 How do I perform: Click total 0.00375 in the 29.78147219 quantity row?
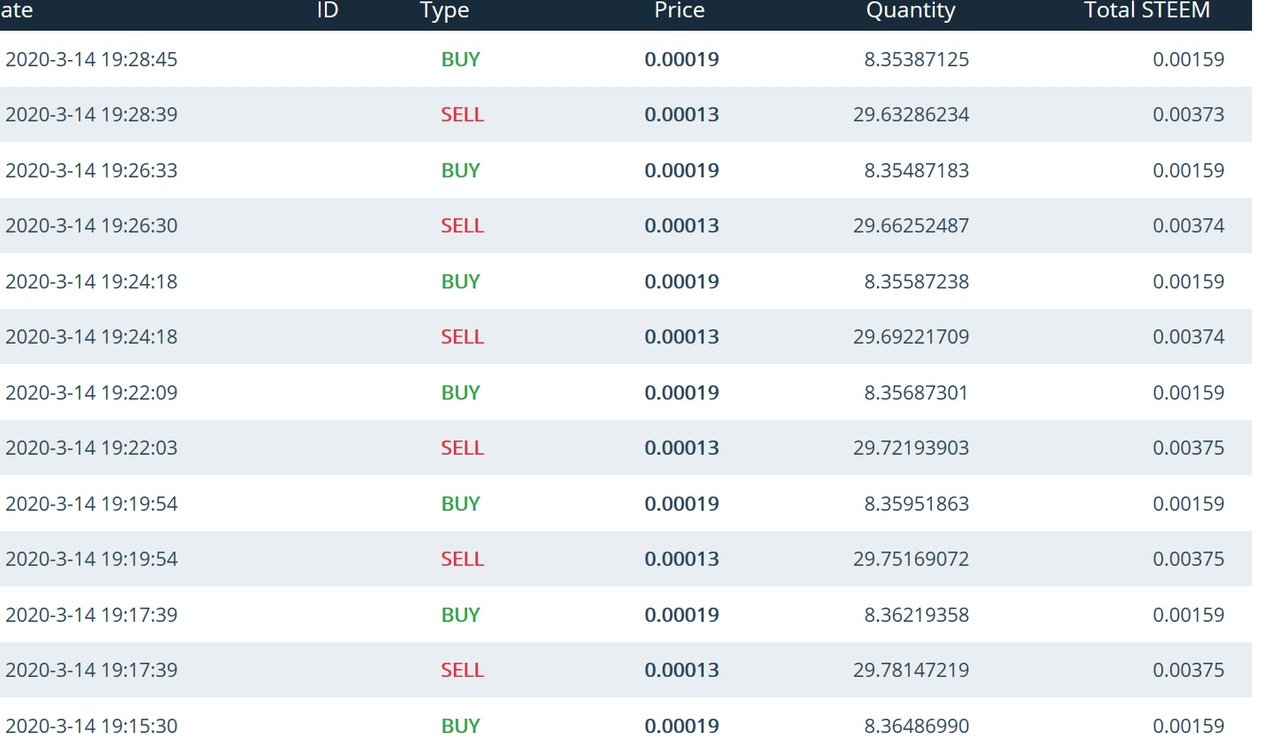1188,670
